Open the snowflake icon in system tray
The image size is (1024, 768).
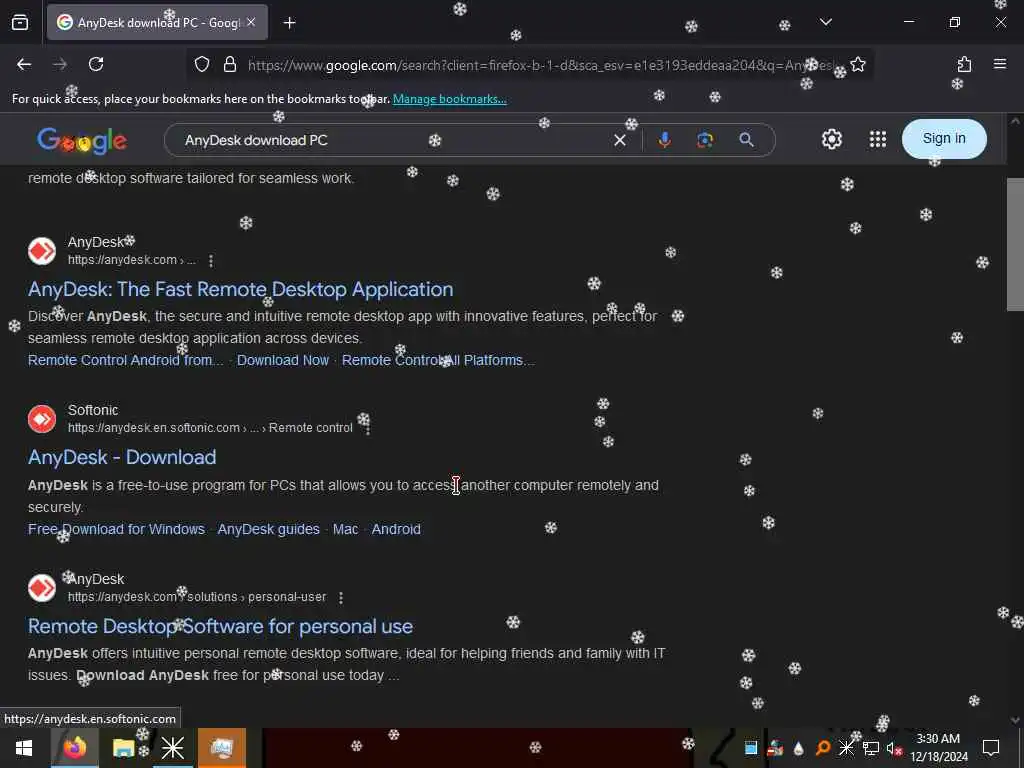pyautogui.click(x=846, y=748)
